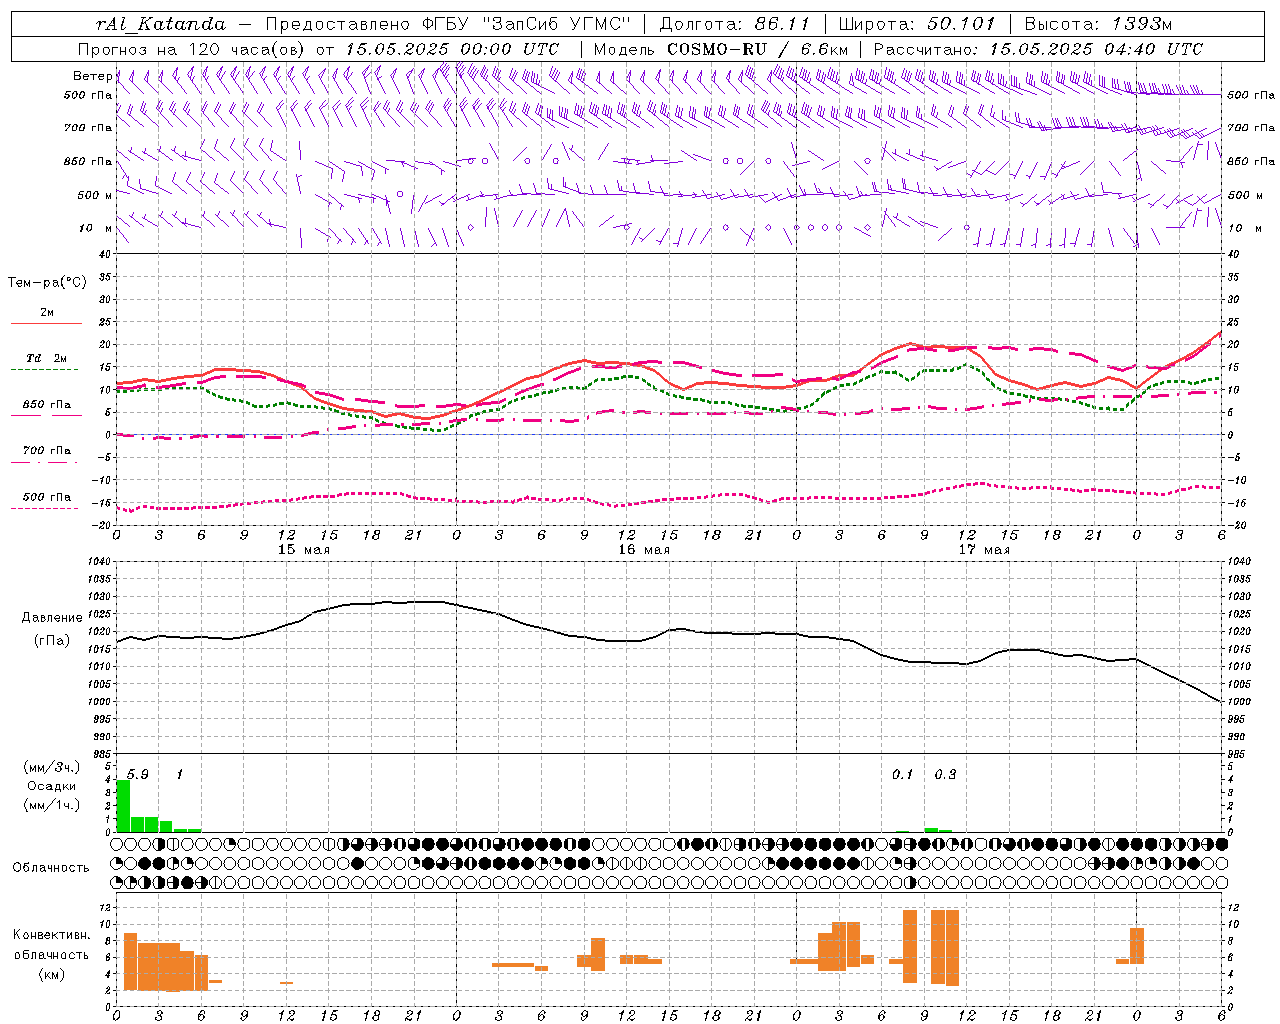Screen dimensions: 1280x1024
Task: Click the Td 2м dew point legend entry
Action: point(47,358)
